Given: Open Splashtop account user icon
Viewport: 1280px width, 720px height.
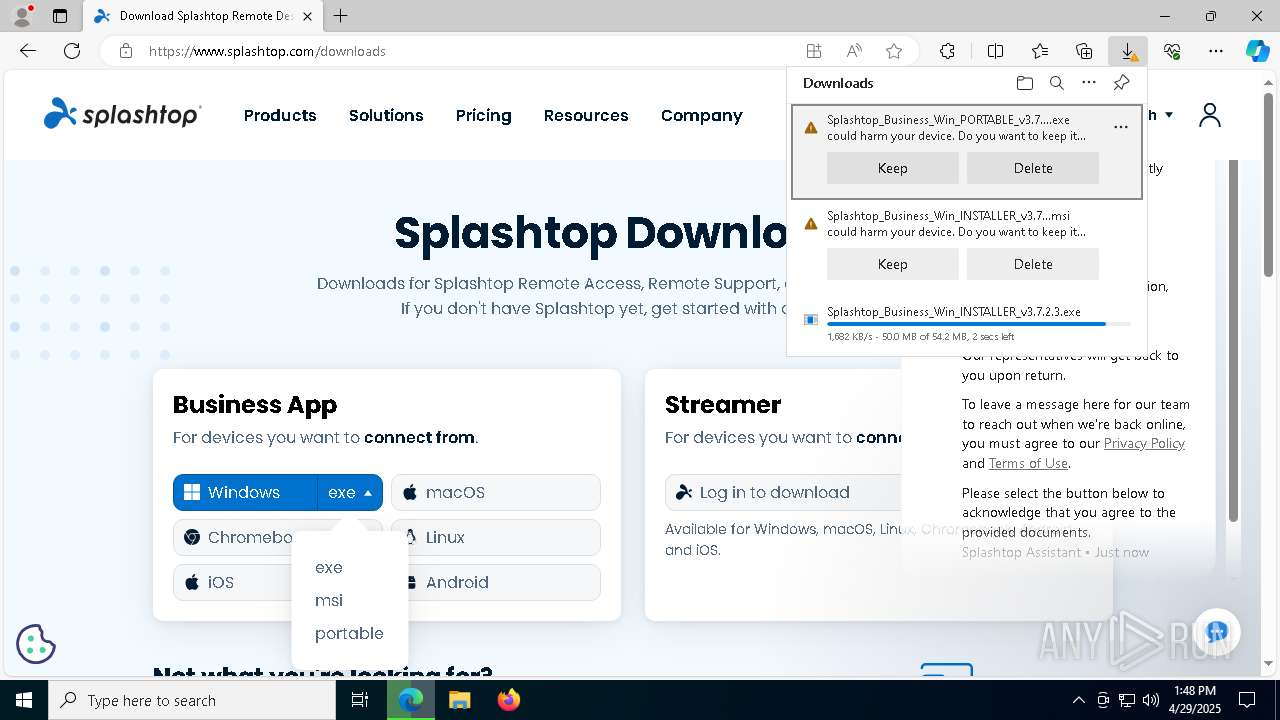Looking at the screenshot, I should pyautogui.click(x=1210, y=115).
